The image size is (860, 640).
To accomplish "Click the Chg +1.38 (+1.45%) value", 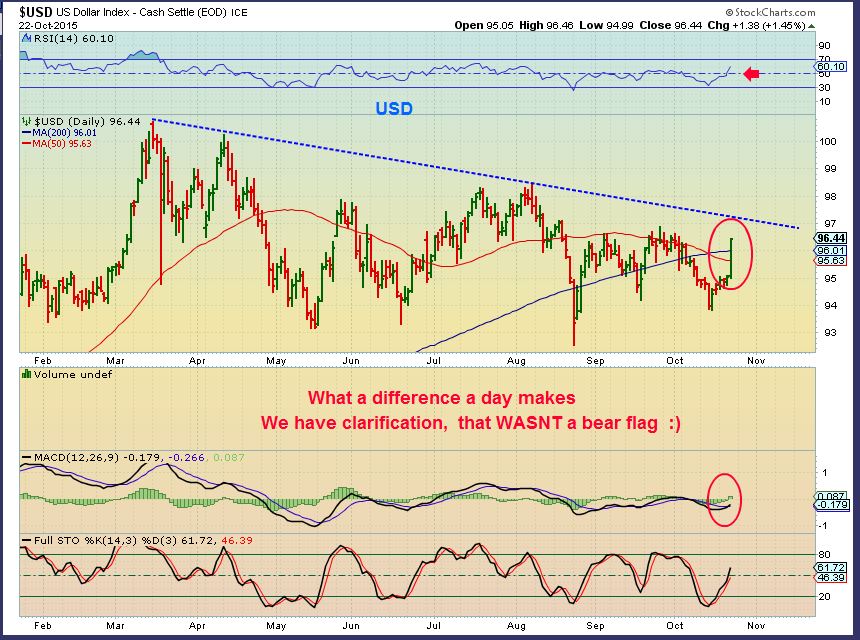I will coord(756,25).
